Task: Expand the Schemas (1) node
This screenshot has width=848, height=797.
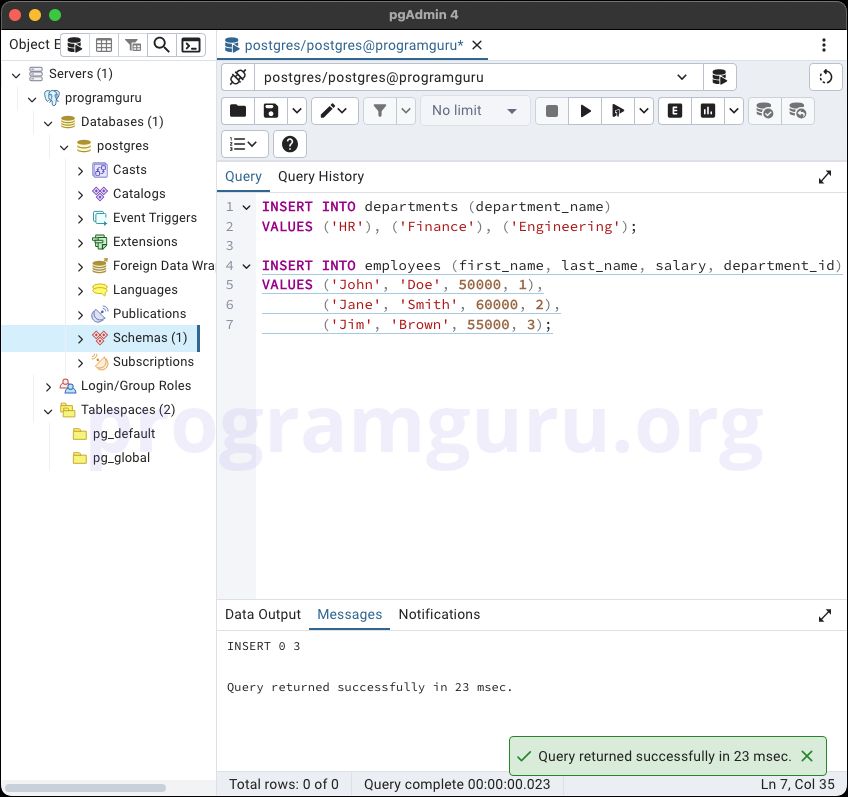Action: 80,338
